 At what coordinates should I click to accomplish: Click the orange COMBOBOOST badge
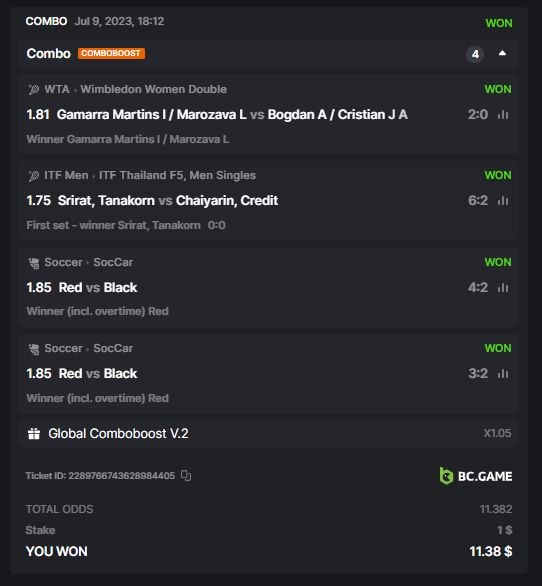click(111, 53)
